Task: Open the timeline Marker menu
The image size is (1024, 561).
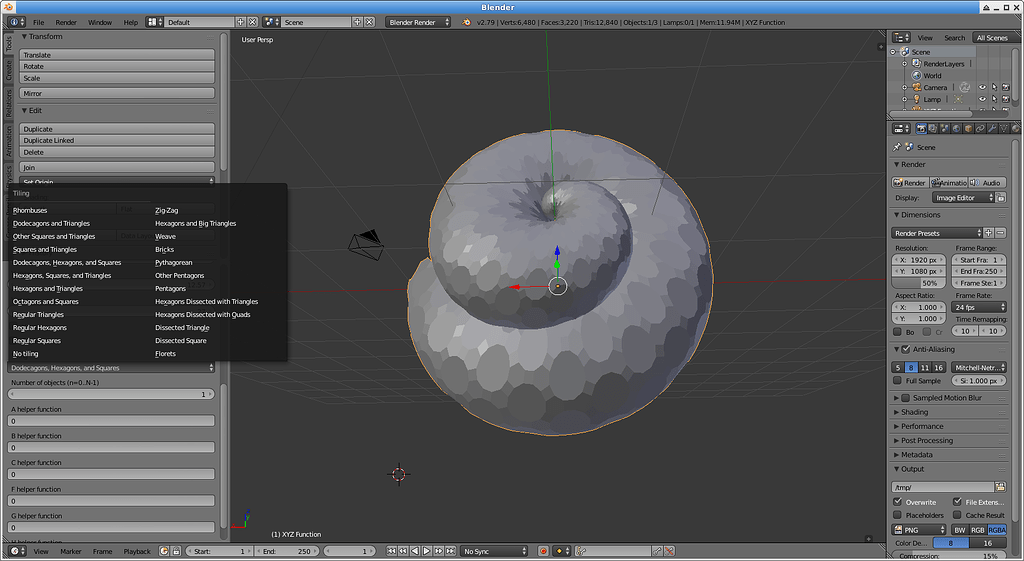Action: point(71,551)
